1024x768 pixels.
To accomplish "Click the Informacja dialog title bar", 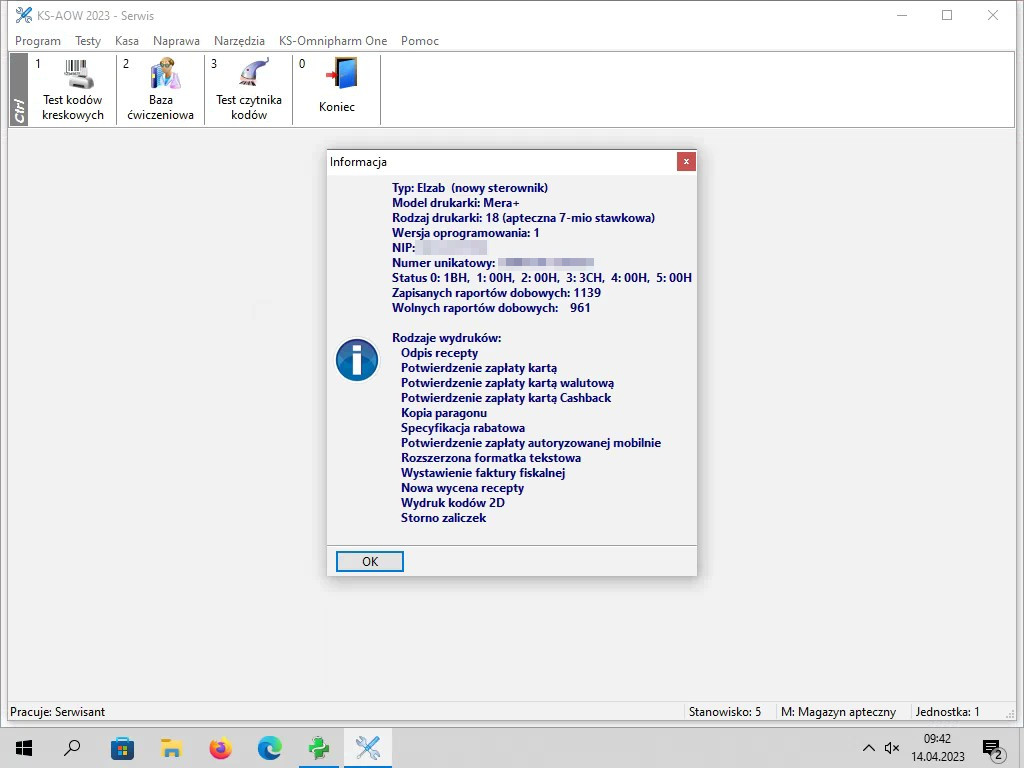I will tap(502, 162).
